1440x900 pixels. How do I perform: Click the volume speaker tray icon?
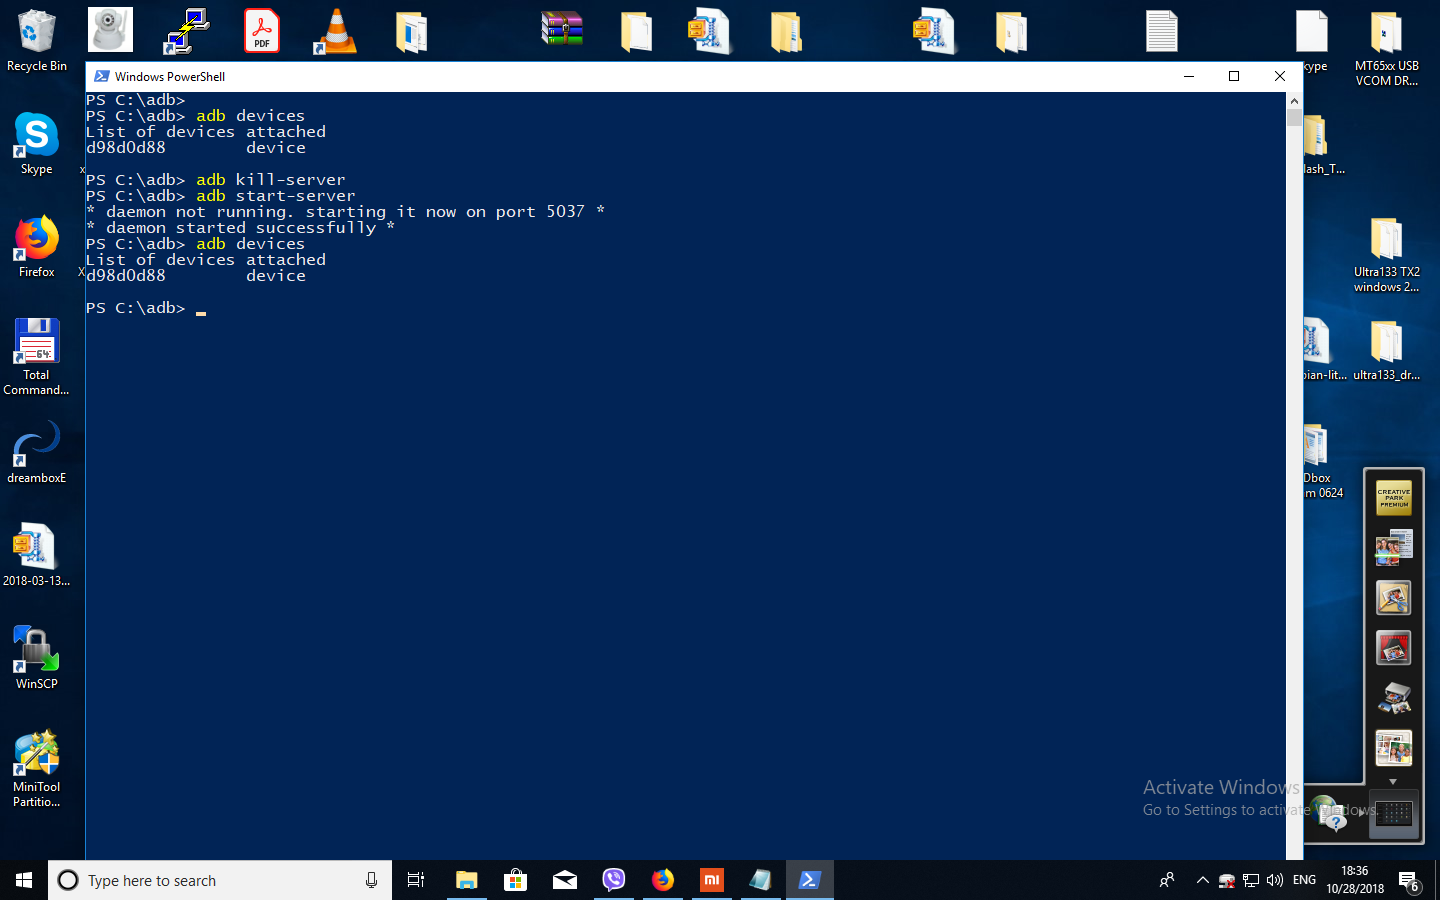point(1274,880)
